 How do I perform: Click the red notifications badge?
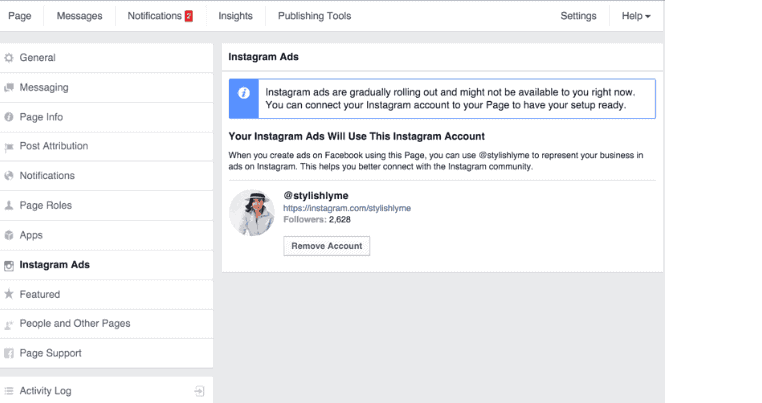point(189,16)
